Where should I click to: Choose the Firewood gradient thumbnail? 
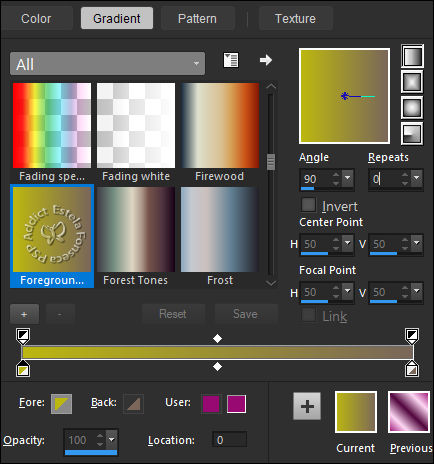point(220,126)
